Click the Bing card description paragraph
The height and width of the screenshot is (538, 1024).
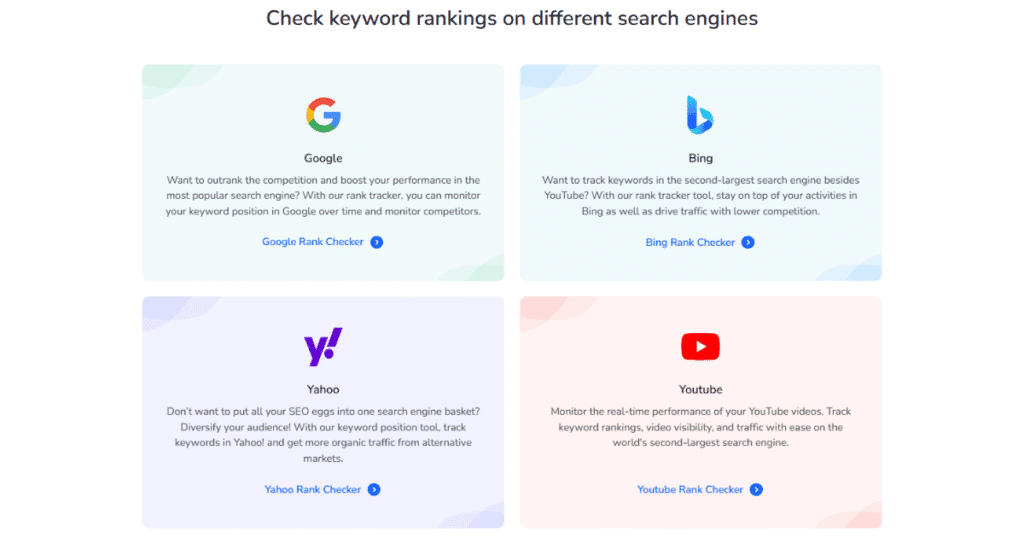[700, 196]
